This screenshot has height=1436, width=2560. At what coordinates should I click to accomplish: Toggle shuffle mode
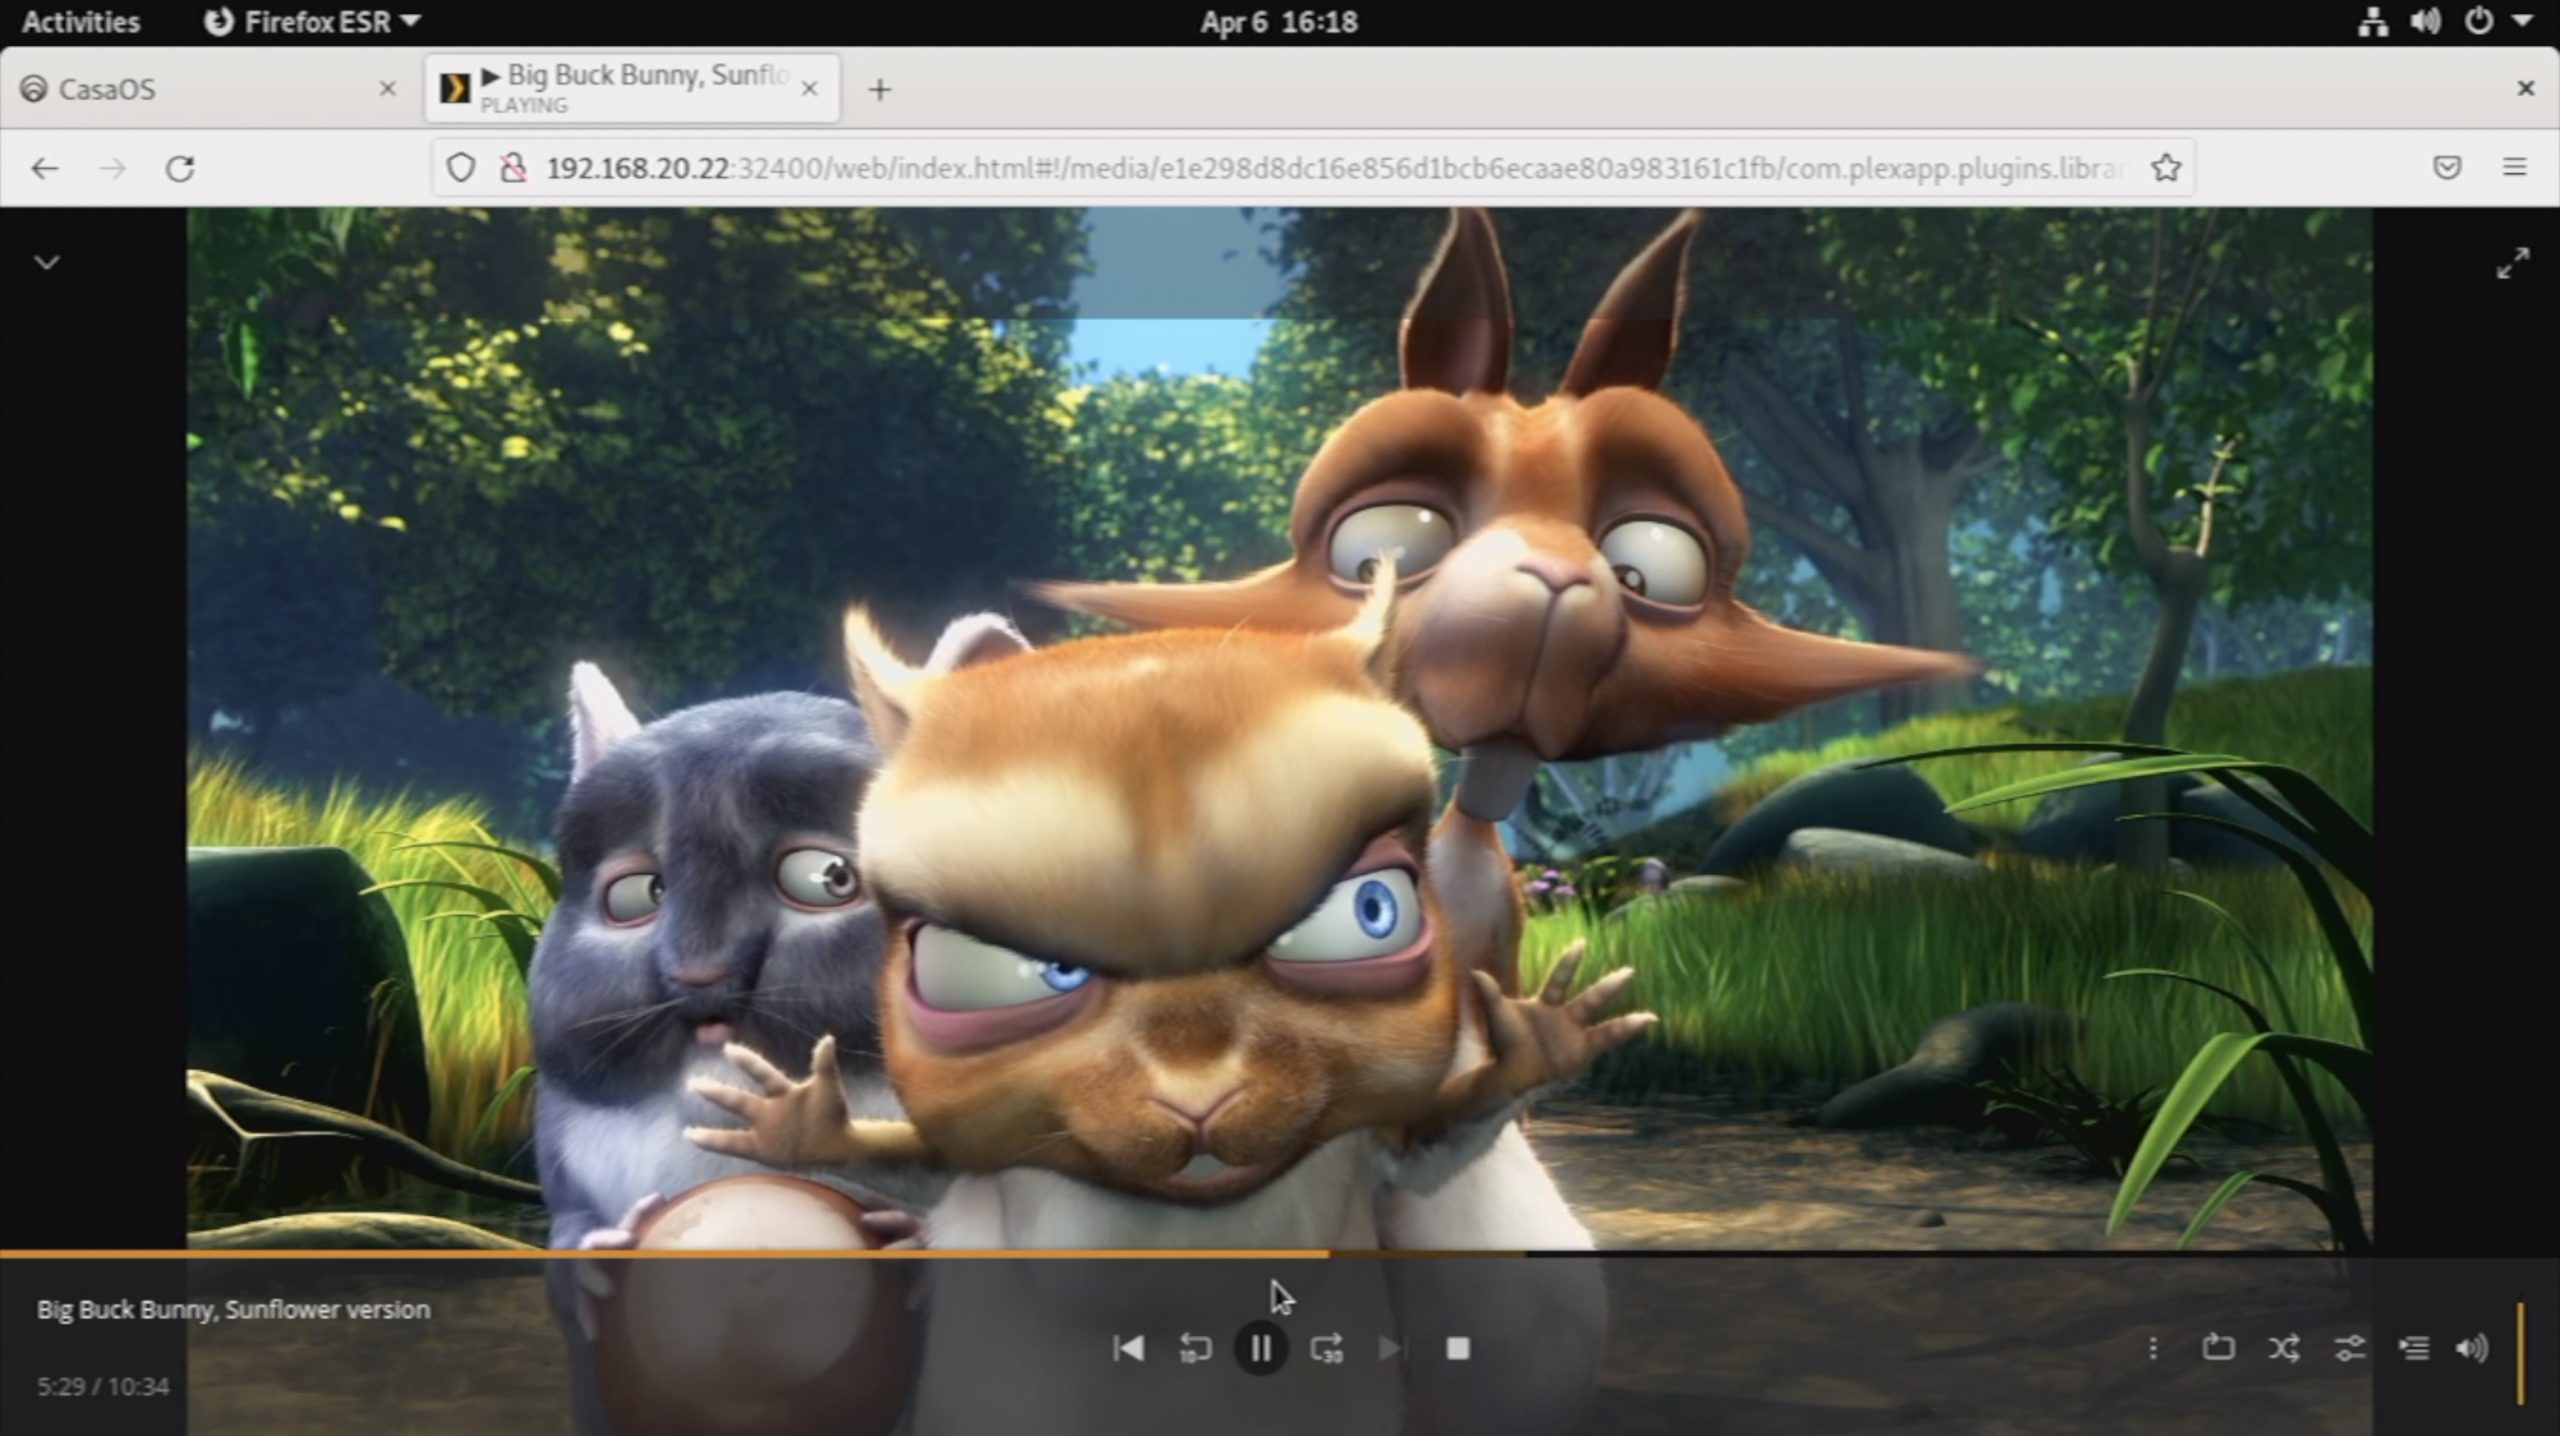pos(2284,1348)
